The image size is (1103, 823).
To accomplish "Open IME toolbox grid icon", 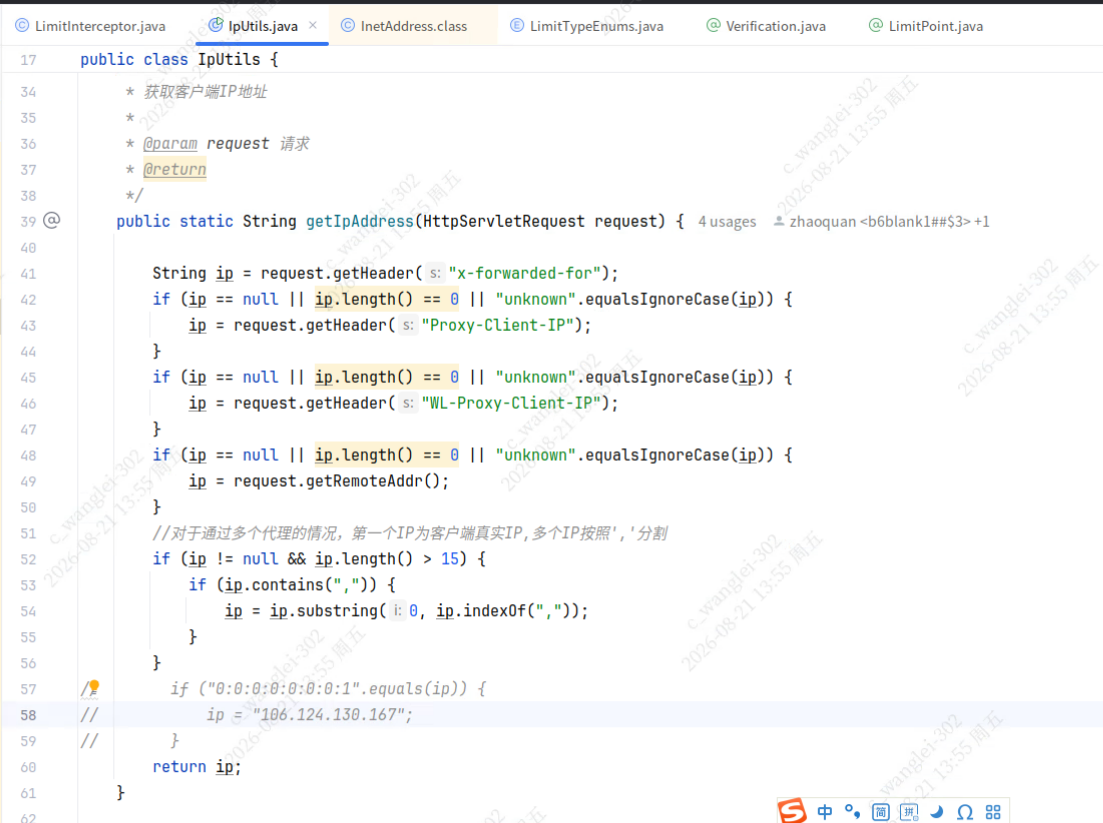I will pyautogui.click(x=993, y=812).
